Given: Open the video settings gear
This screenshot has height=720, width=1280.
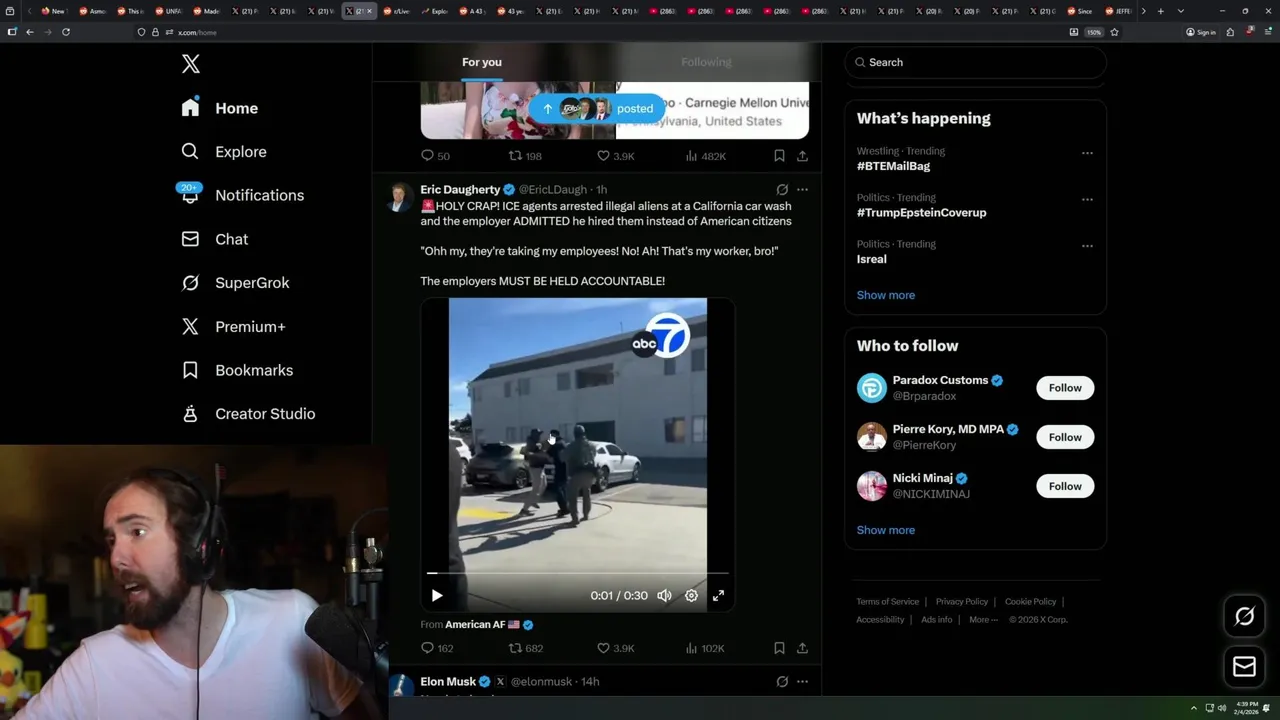Looking at the screenshot, I should (691, 595).
